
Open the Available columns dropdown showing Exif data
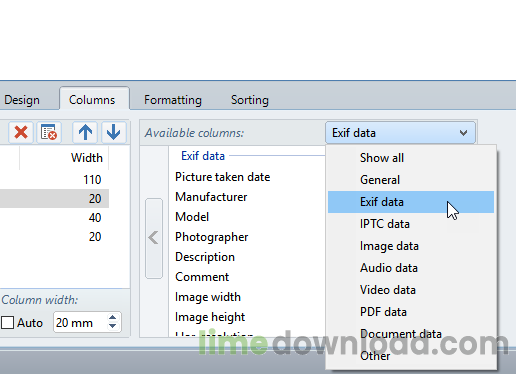click(x=400, y=133)
